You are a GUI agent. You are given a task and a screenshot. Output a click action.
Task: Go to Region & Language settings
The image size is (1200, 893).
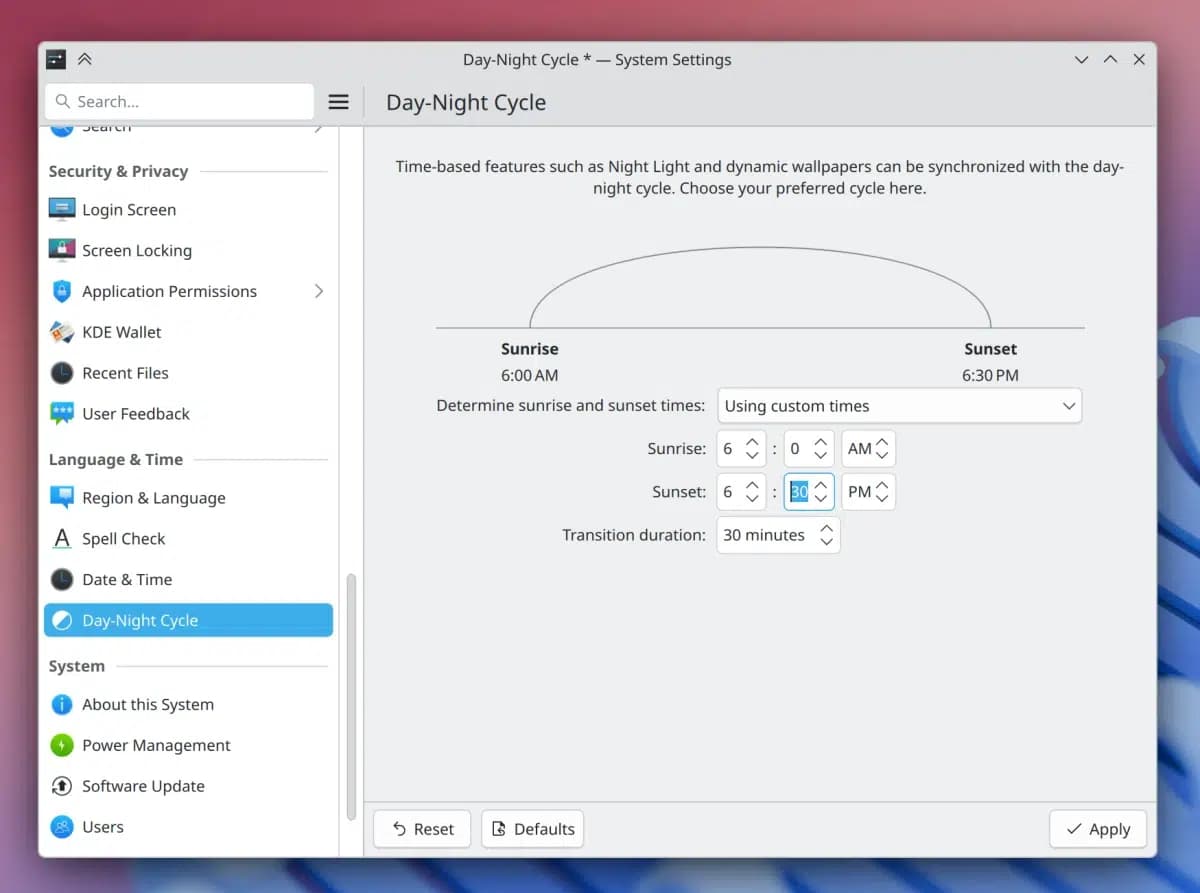(153, 498)
